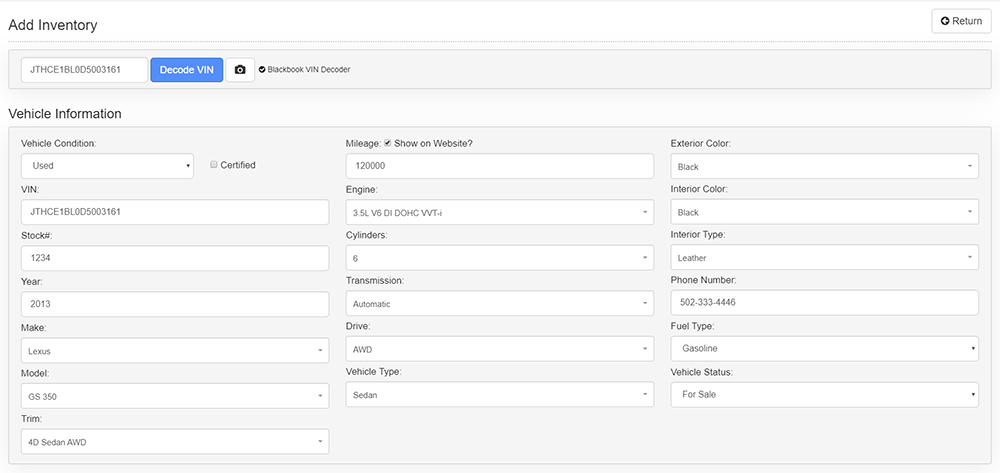Expand the Engine dropdown
The image size is (1000, 473).
tap(499, 212)
